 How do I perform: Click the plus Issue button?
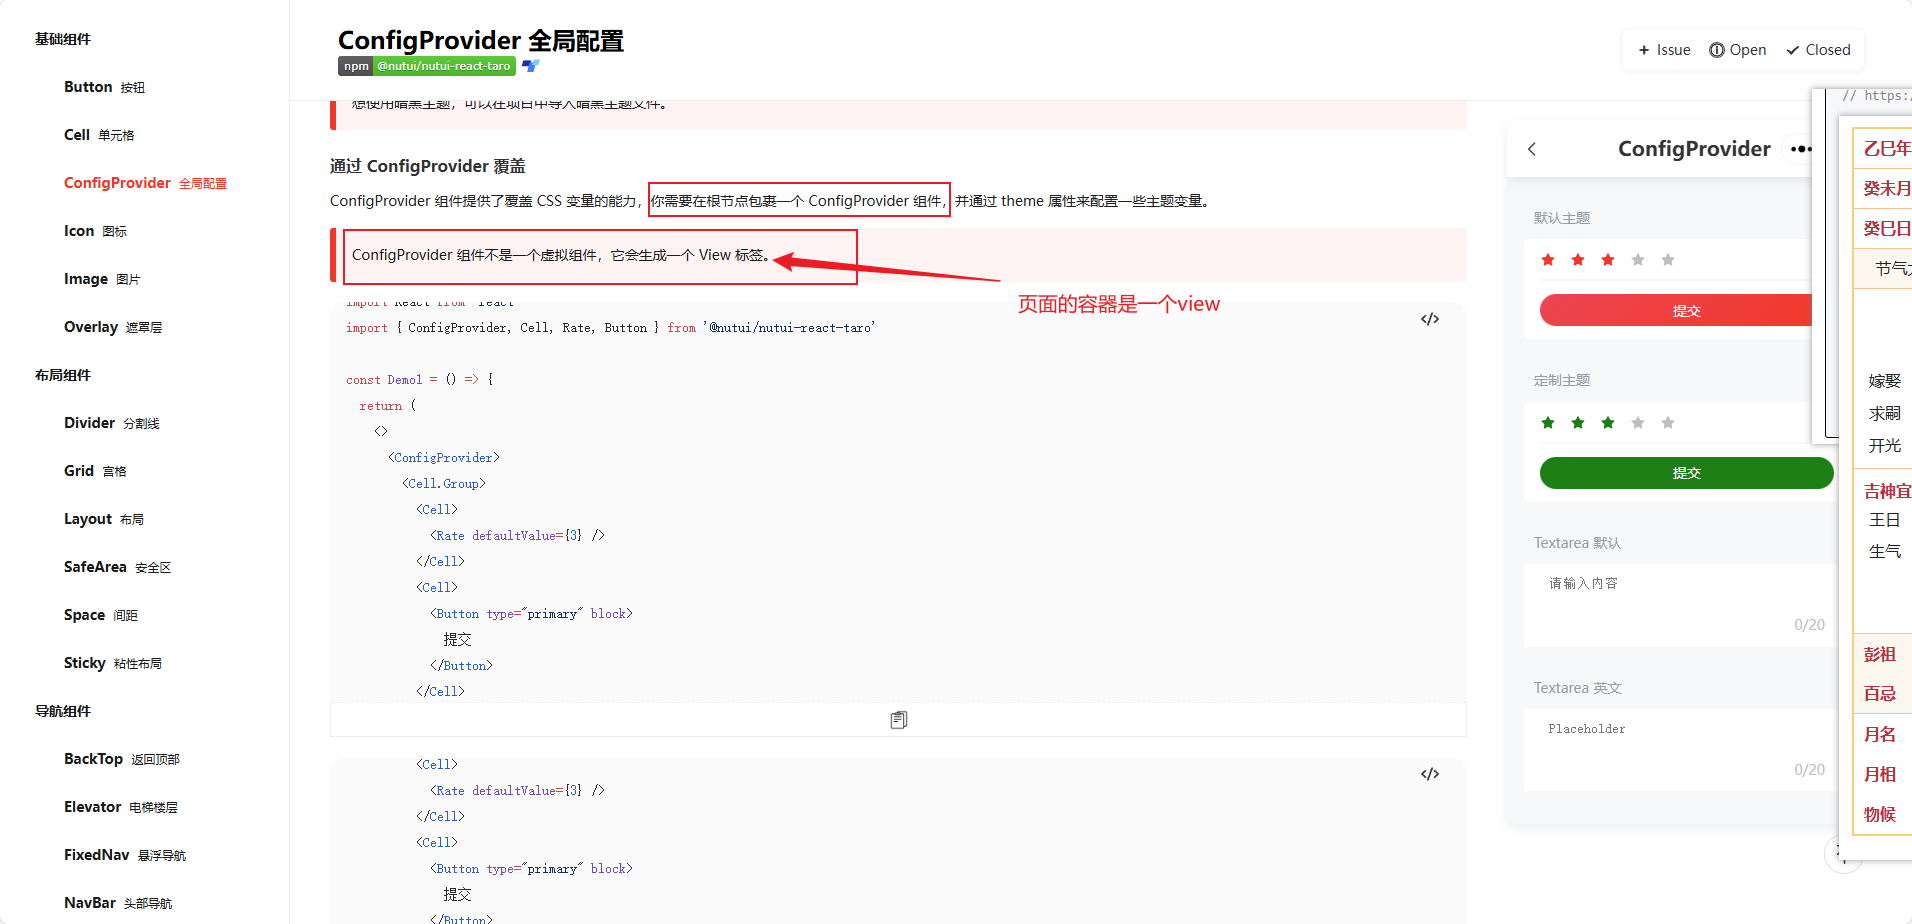pos(1664,50)
